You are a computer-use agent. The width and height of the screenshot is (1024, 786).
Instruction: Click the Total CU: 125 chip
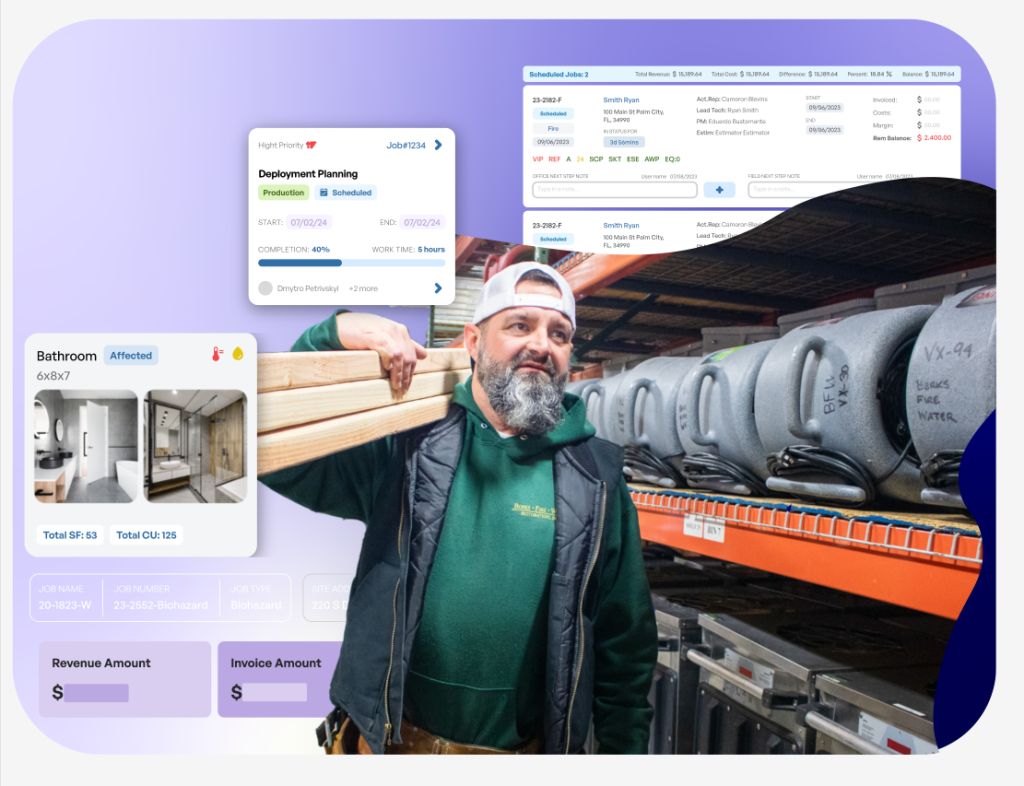pyautogui.click(x=146, y=535)
